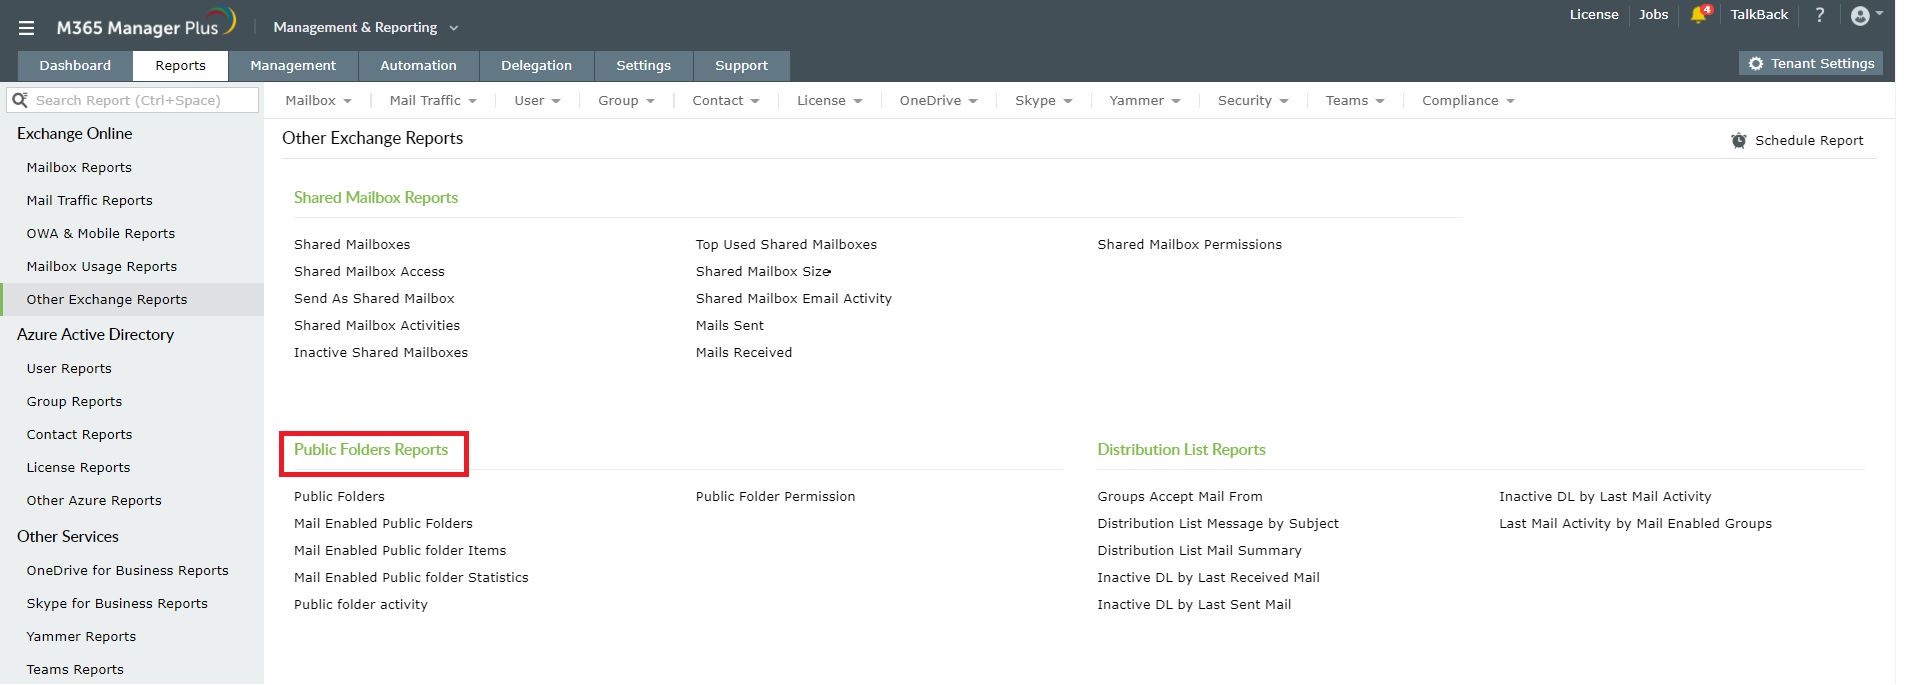Screen dimensions: 1915x685
Task: Open OneDrive for Business Reports
Action: [x=128, y=571]
